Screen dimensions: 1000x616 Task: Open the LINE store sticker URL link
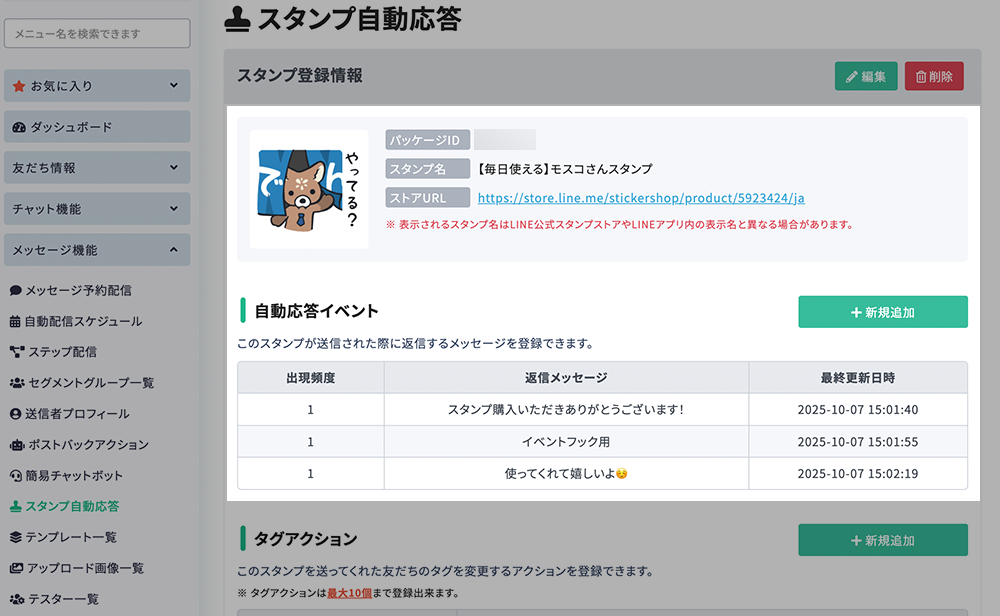641,198
